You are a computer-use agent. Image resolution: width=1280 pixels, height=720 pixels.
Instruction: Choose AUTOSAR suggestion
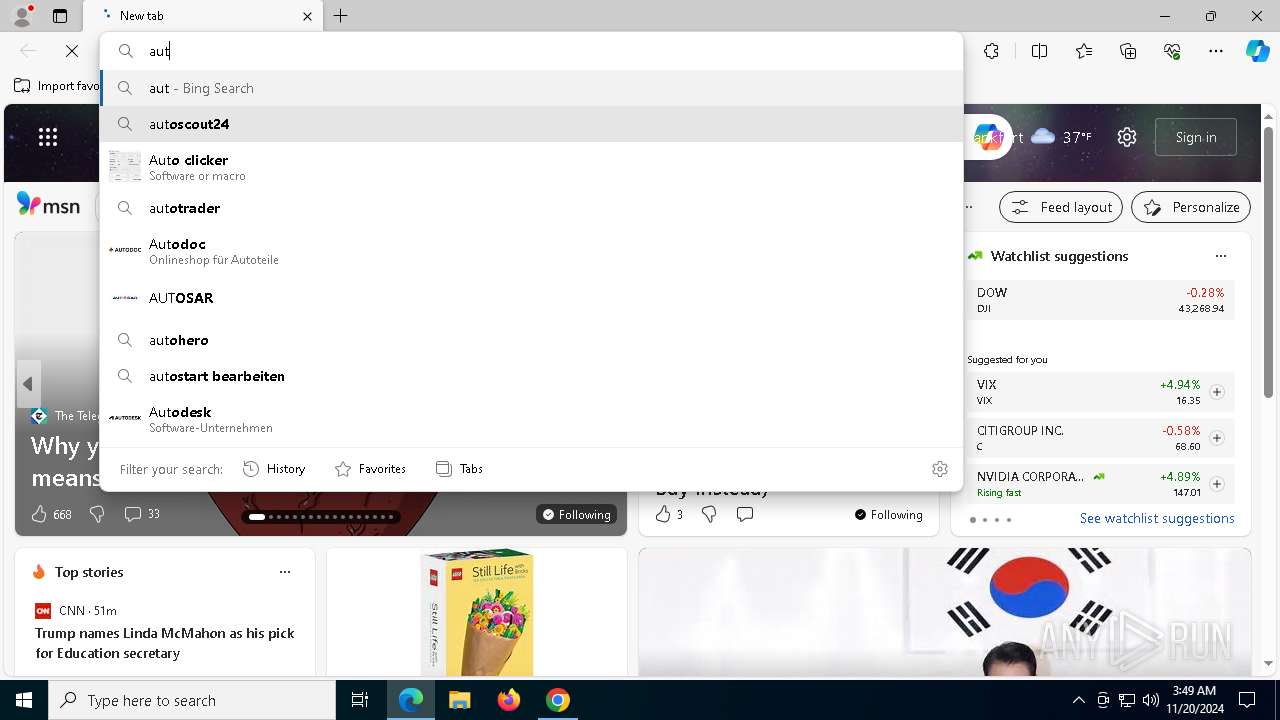click(532, 298)
